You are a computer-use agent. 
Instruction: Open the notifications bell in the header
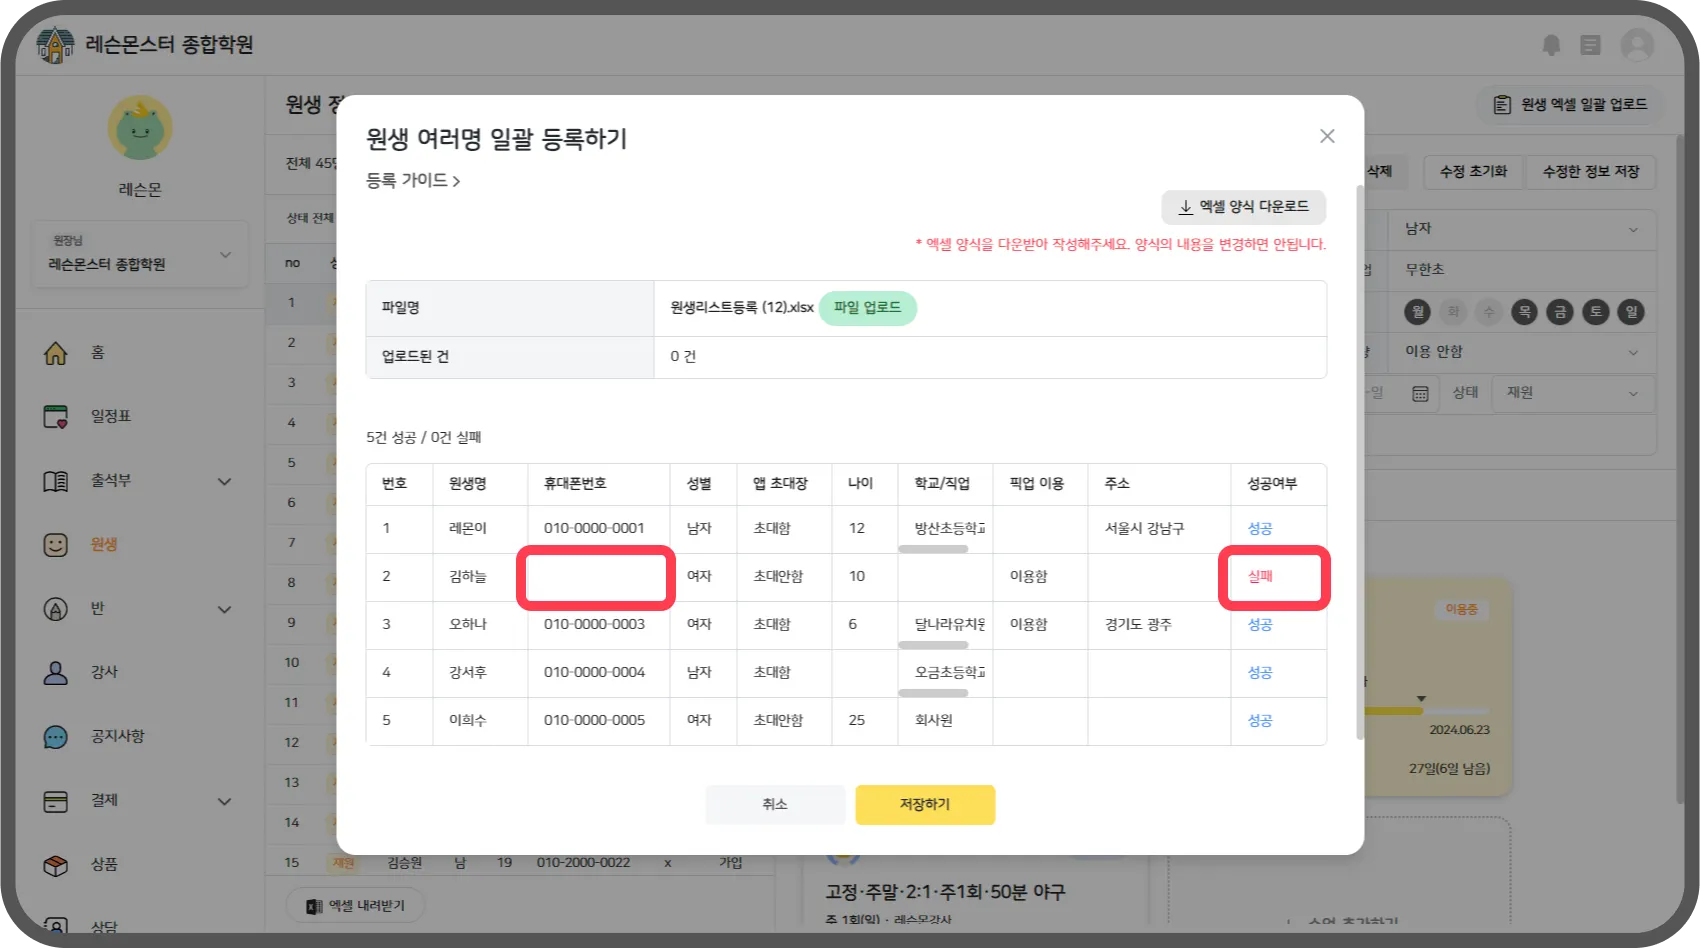click(x=1551, y=45)
